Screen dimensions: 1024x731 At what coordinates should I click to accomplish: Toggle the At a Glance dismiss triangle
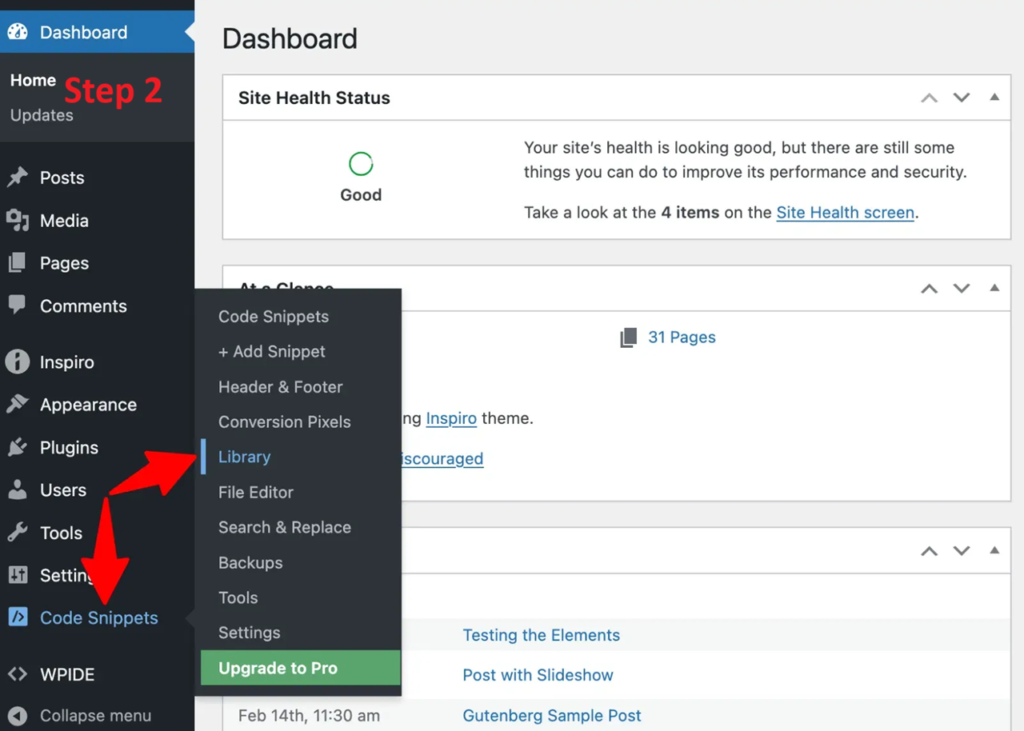click(994, 288)
